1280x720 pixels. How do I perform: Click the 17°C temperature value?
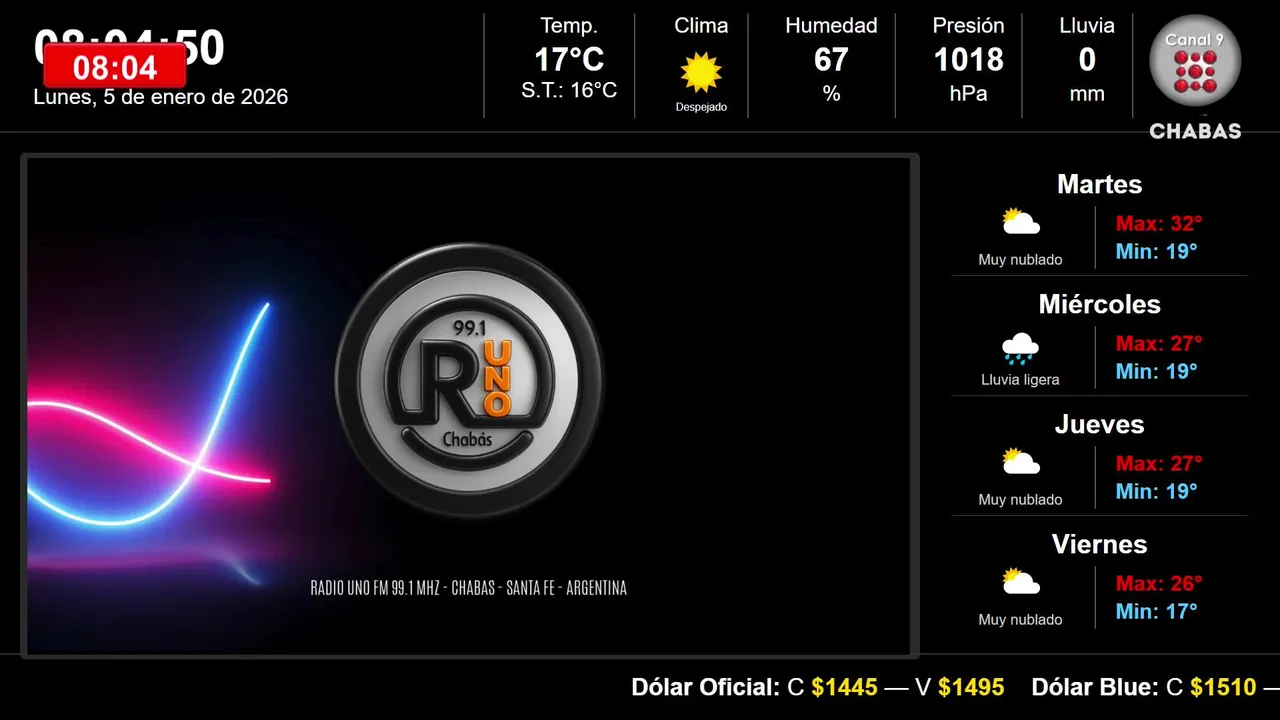coord(569,60)
